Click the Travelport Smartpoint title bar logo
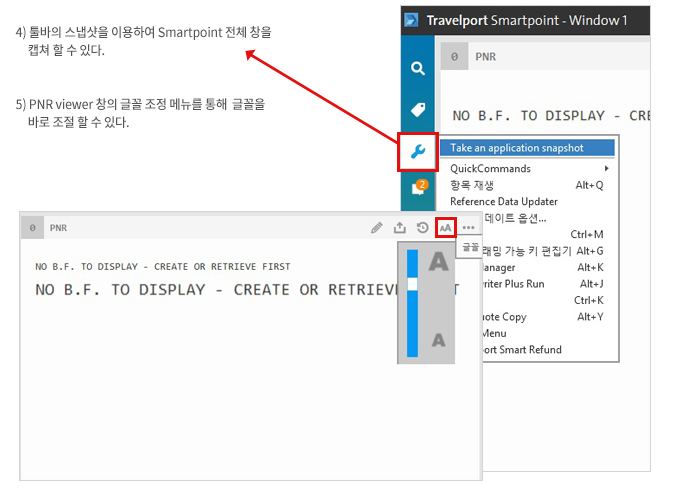The height and width of the screenshot is (496, 680). click(411, 20)
